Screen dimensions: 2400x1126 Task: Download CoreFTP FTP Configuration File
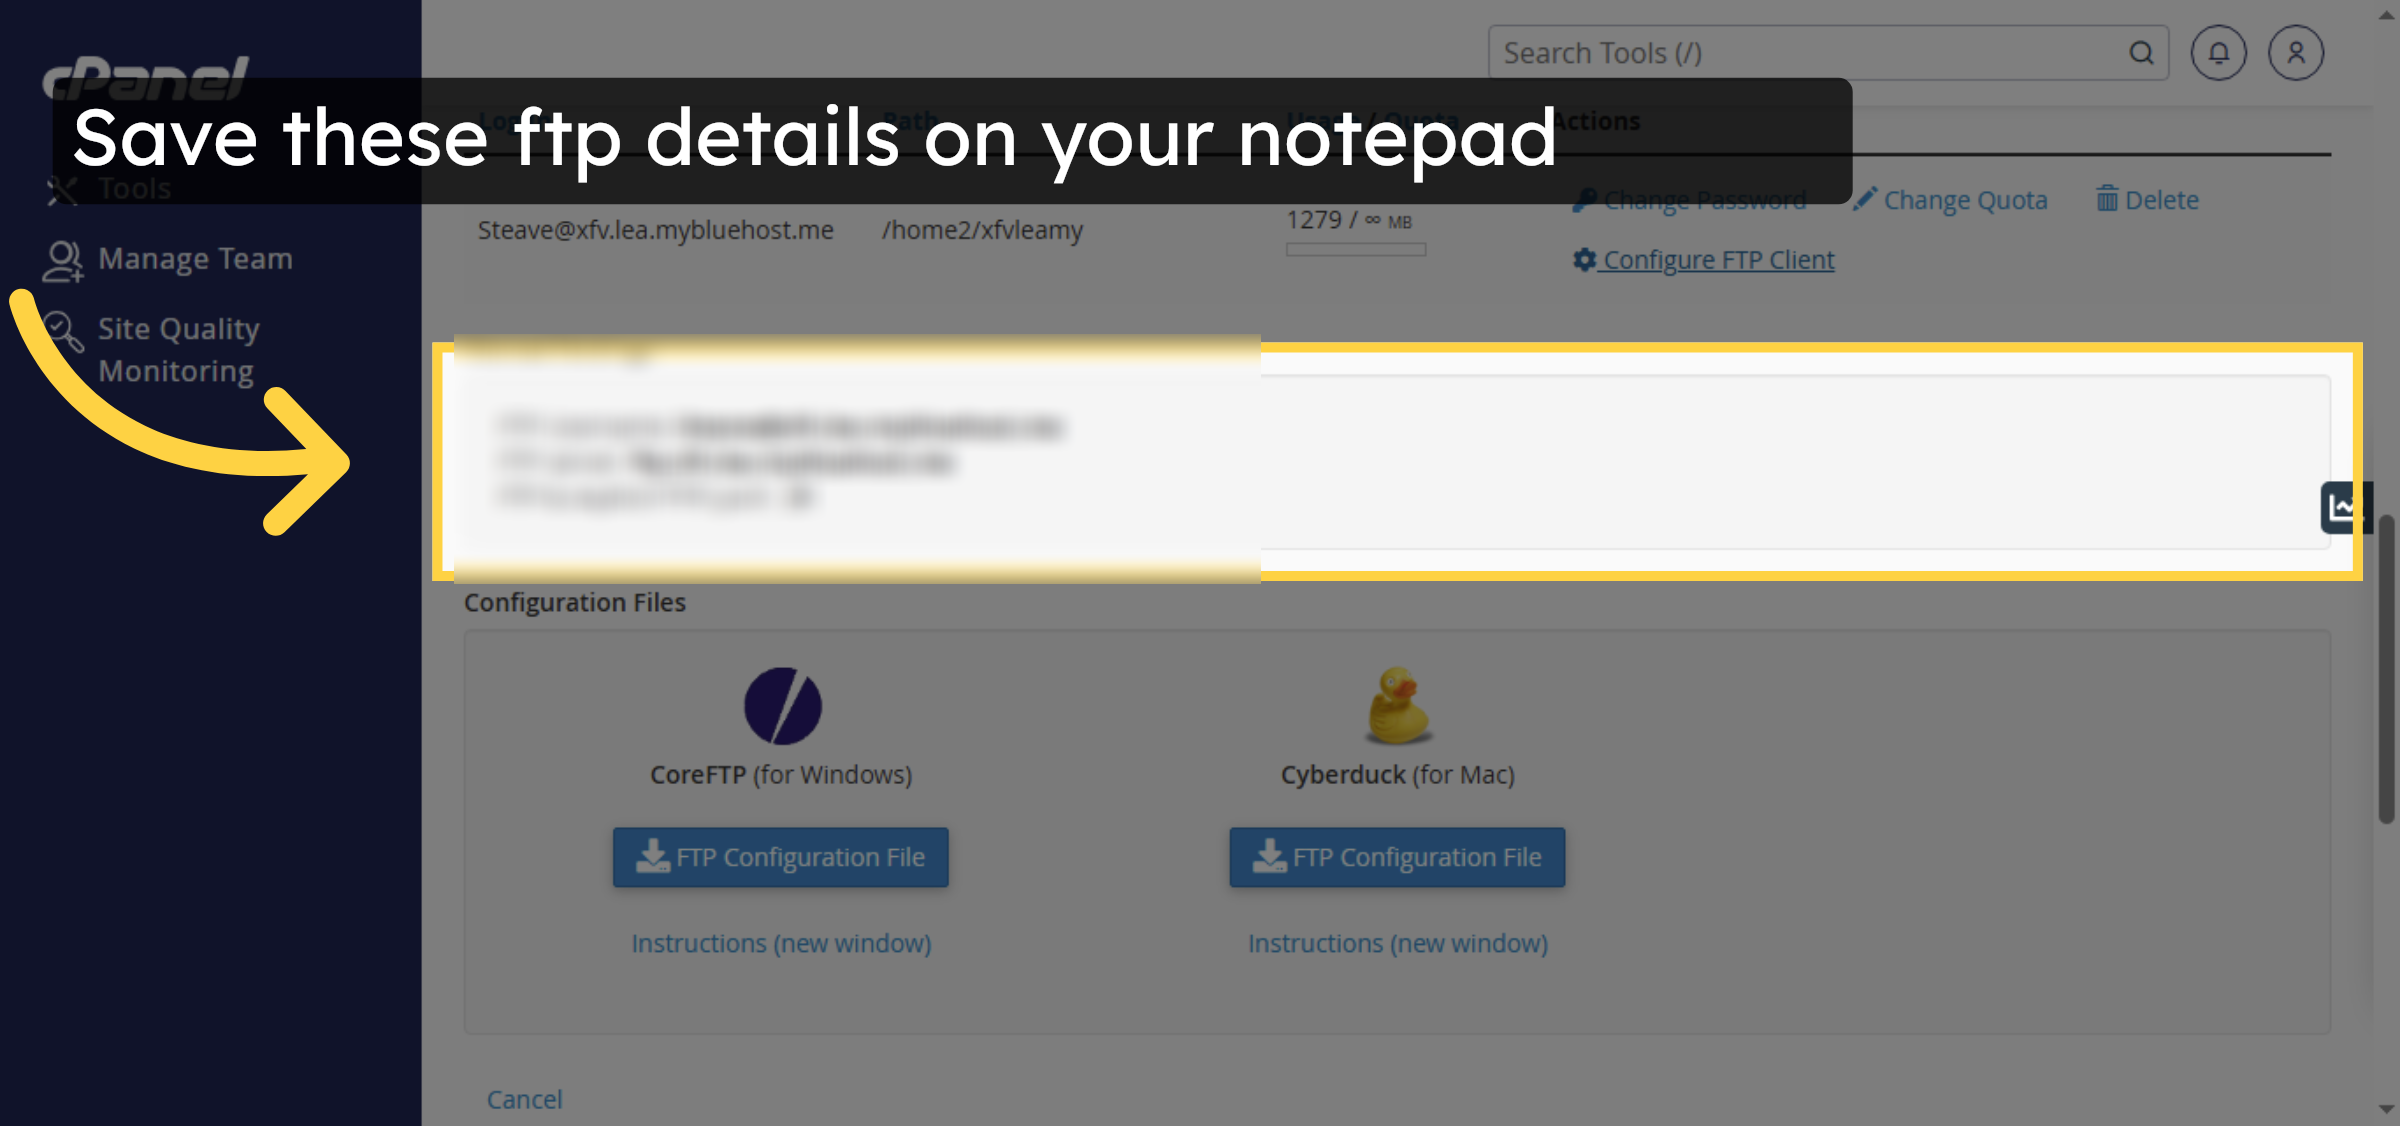(781, 857)
